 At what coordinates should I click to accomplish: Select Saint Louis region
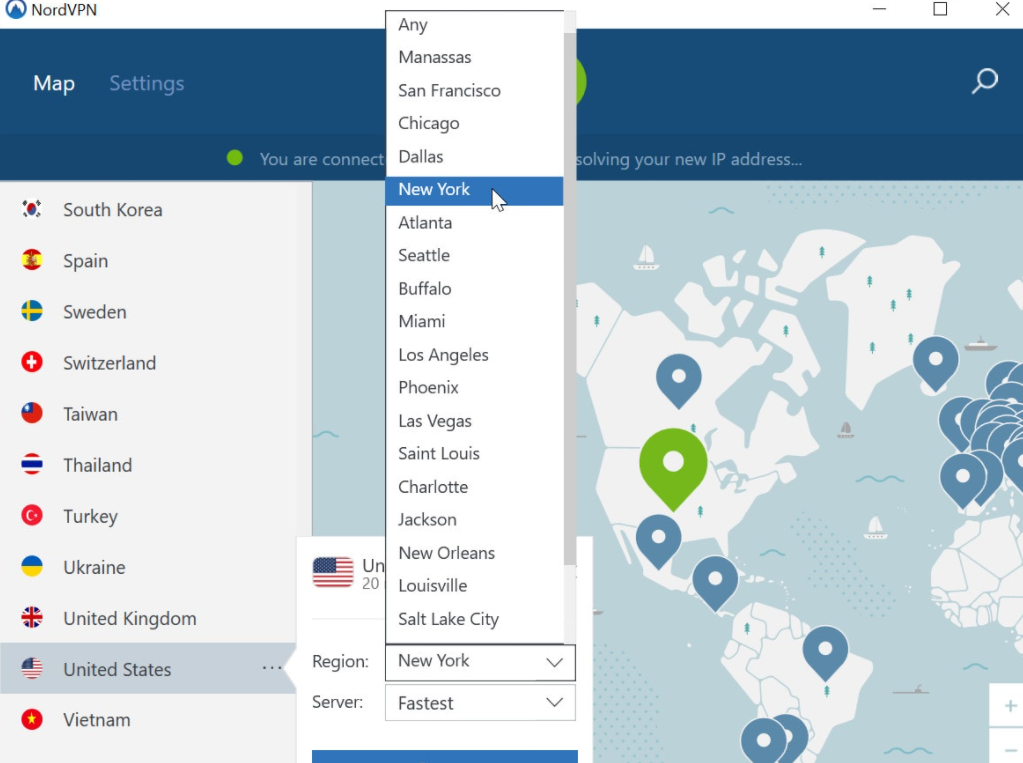click(474, 454)
